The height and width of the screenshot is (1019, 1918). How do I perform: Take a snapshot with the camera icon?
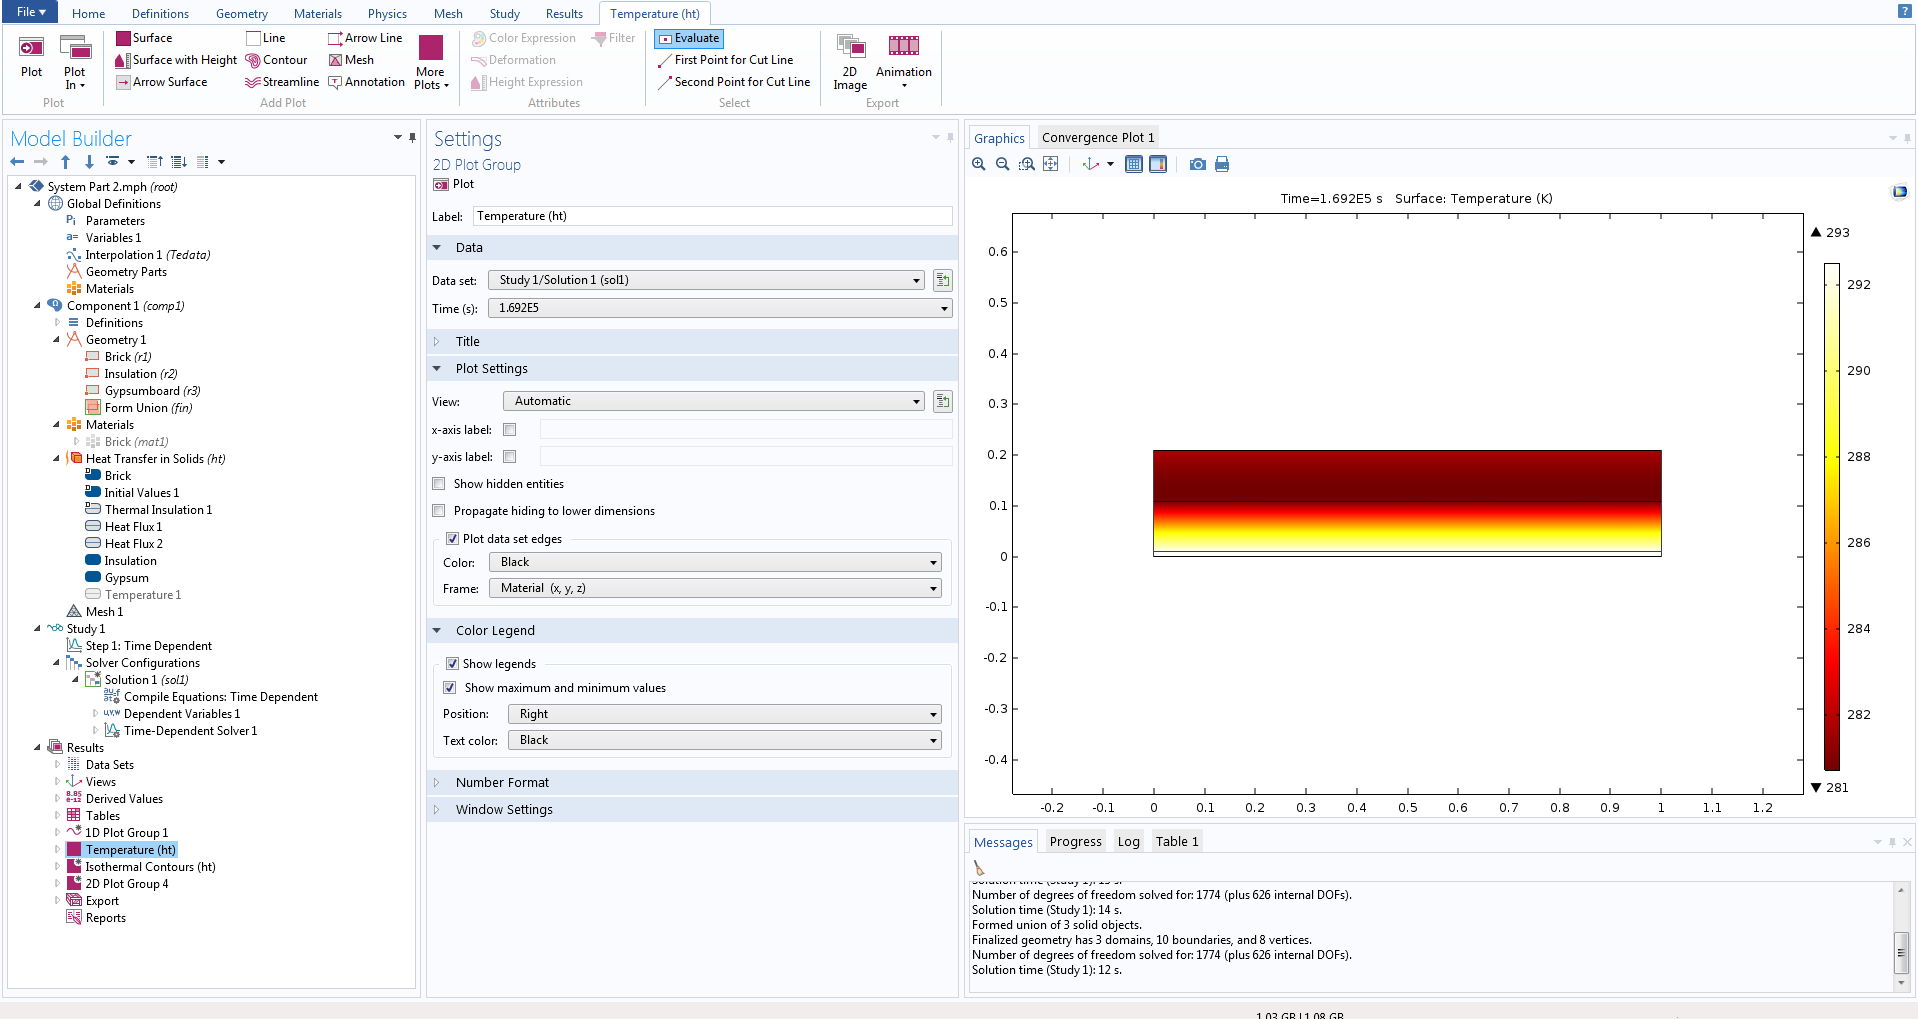tap(1197, 164)
